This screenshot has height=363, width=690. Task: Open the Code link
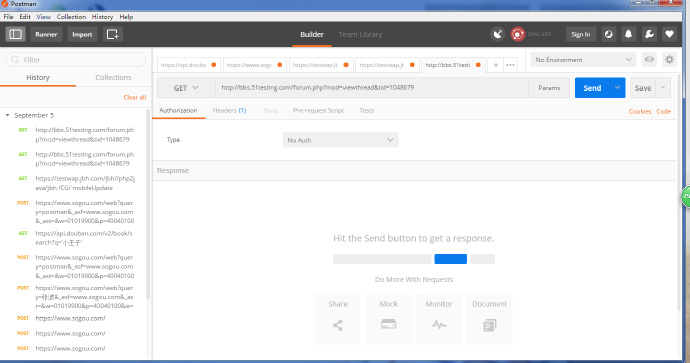click(664, 111)
